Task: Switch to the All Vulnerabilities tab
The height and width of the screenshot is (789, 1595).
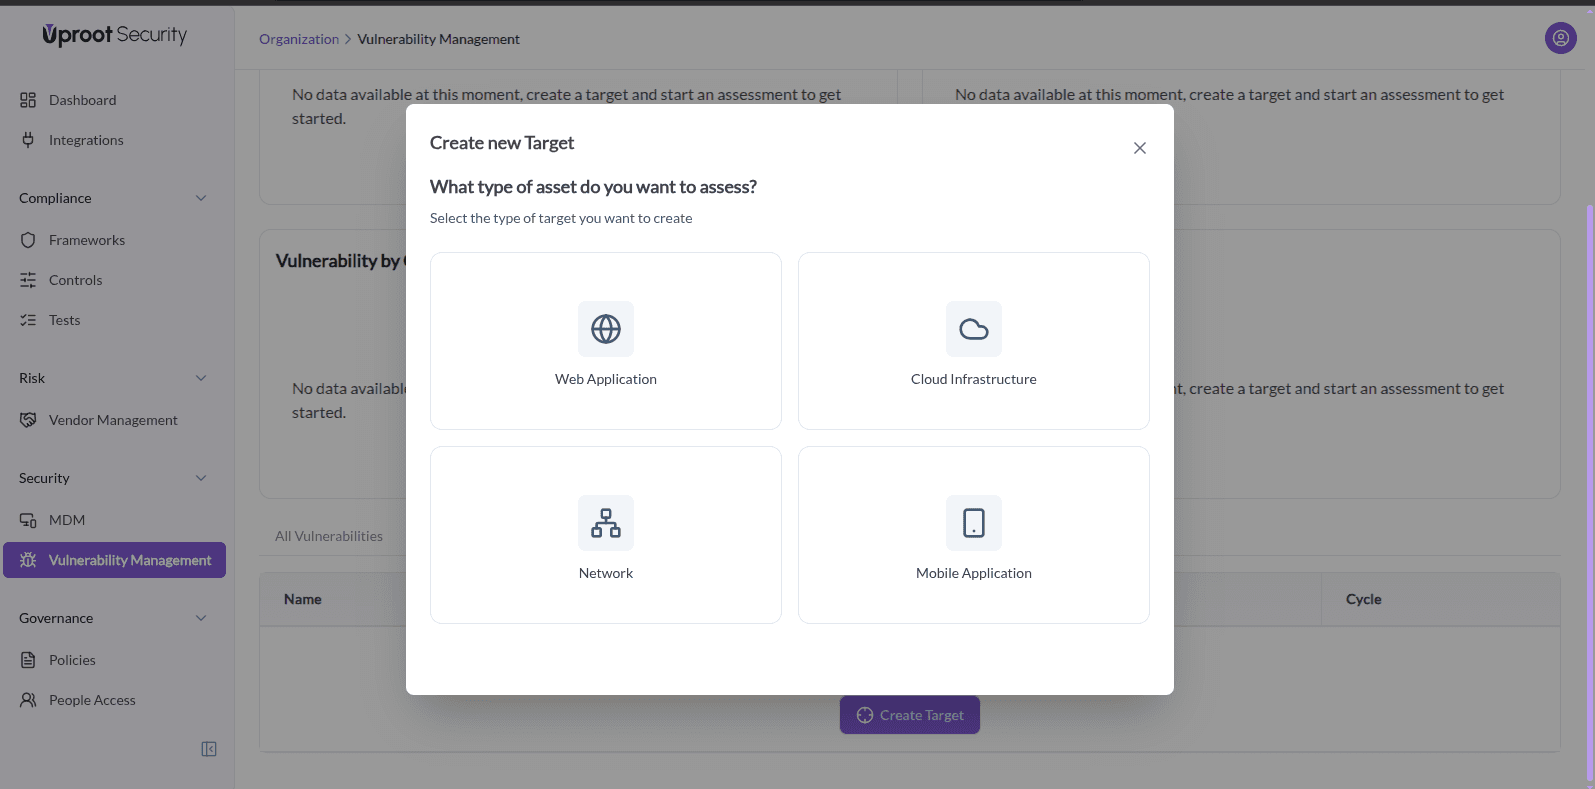Action: (329, 536)
